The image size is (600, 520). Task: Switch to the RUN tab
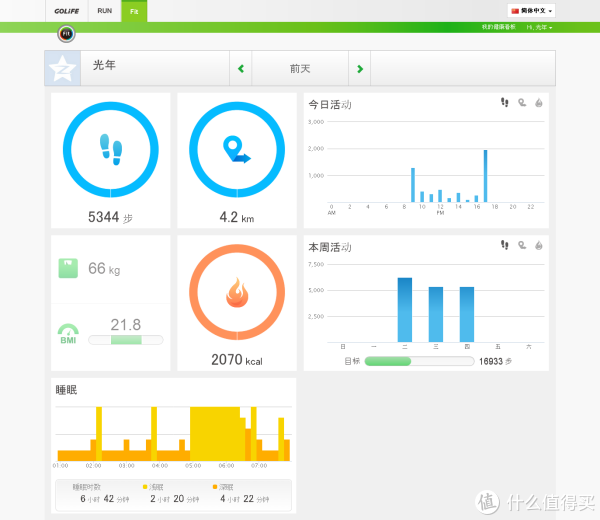(x=104, y=11)
